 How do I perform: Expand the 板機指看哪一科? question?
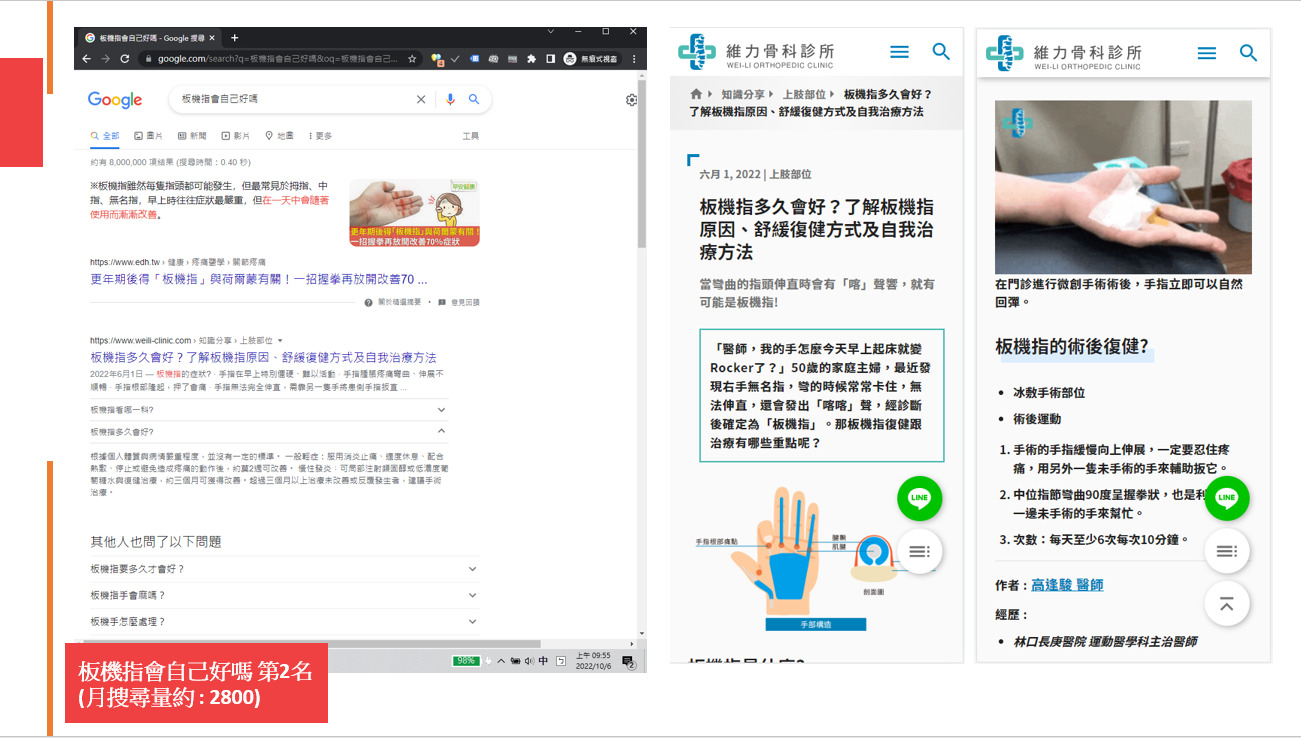[268, 410]
